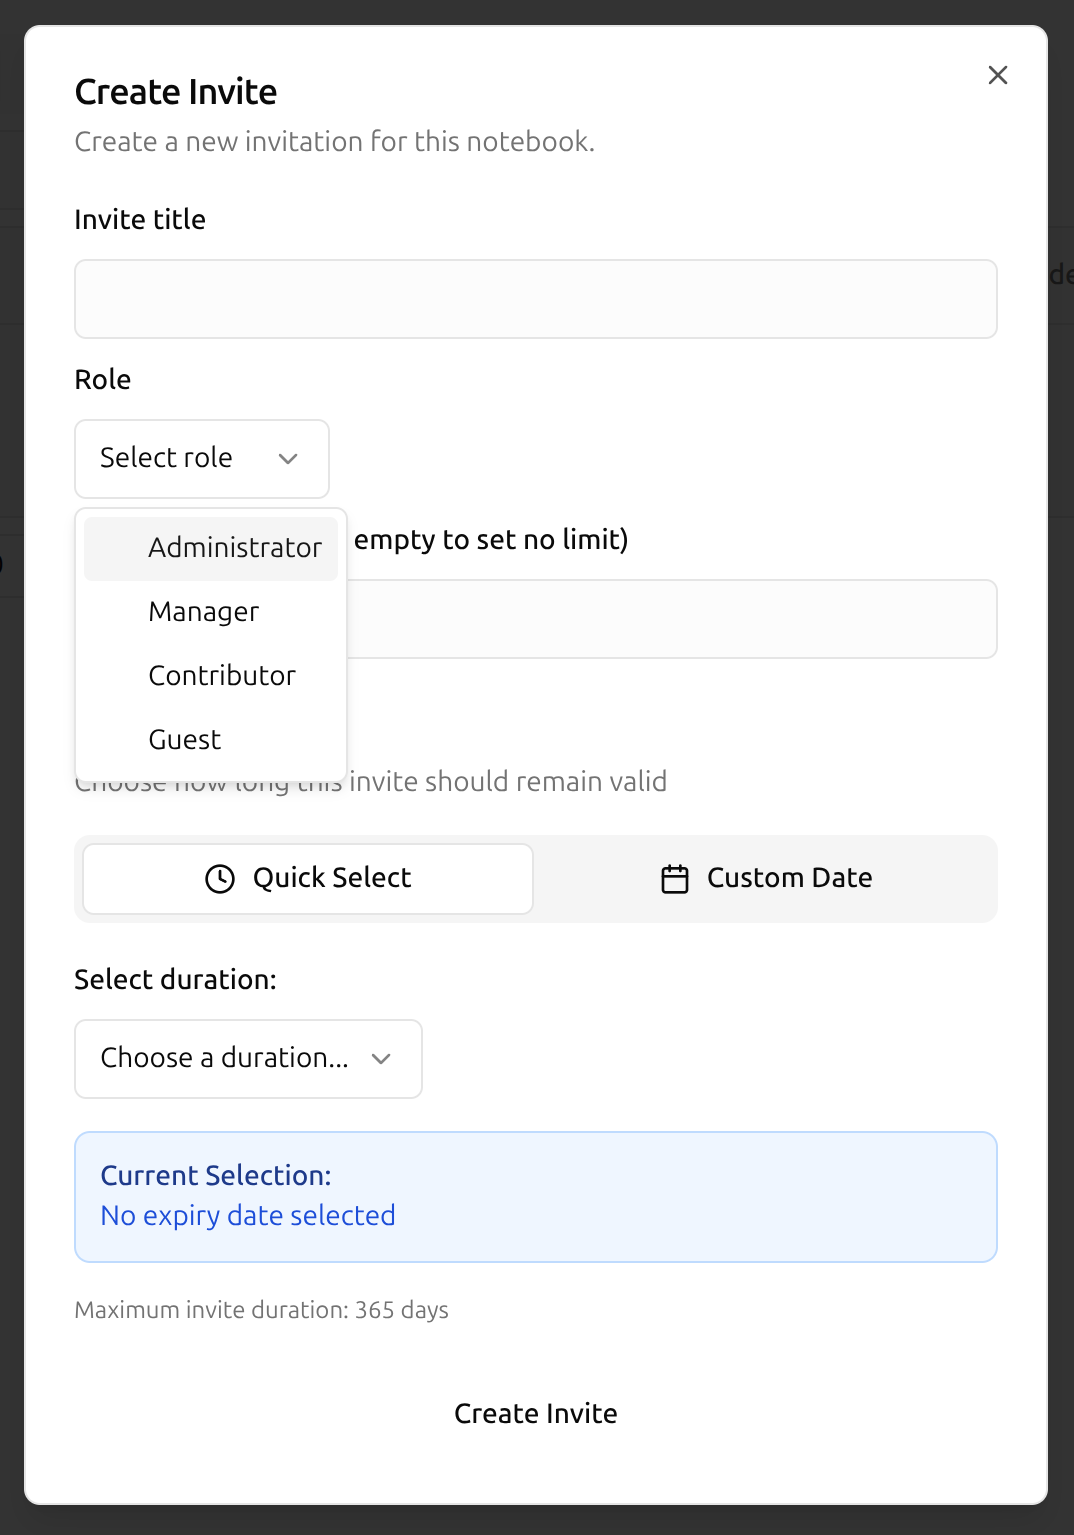Click the chevron in Choose a duration
1074x1535 pixels.
381,1059
